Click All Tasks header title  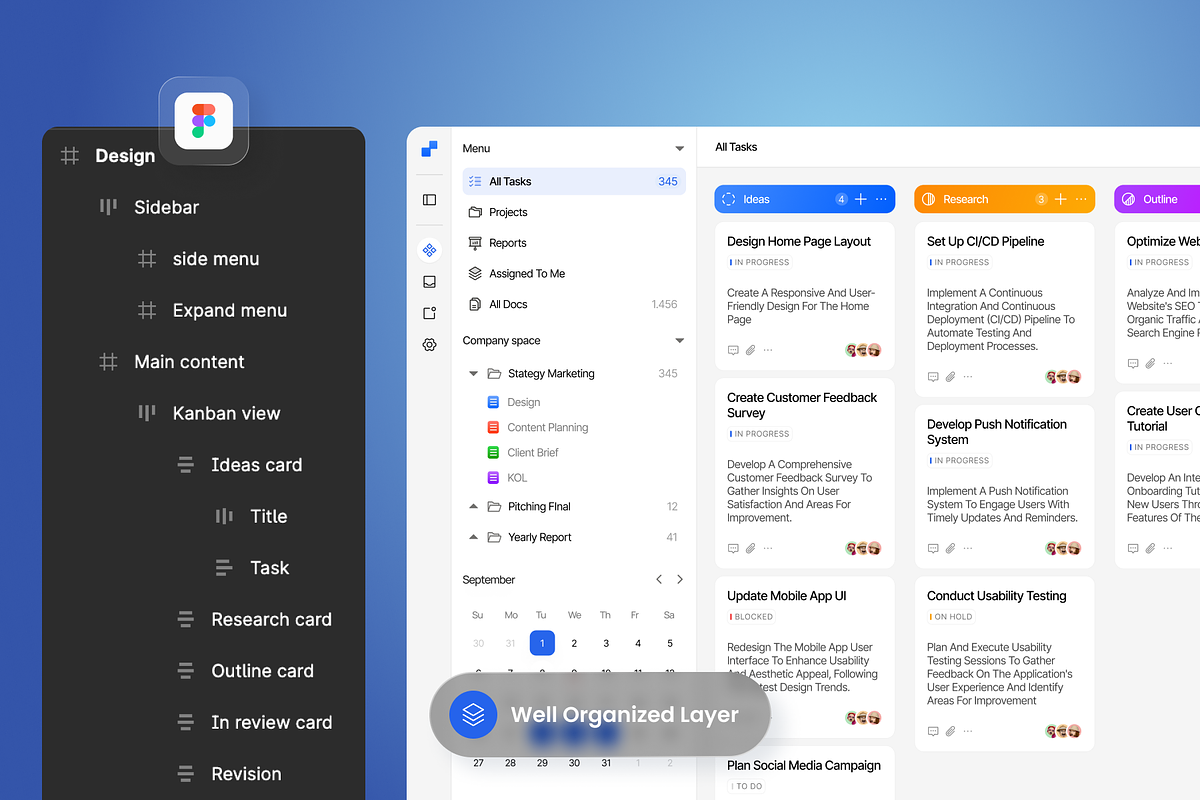[736, 147]
